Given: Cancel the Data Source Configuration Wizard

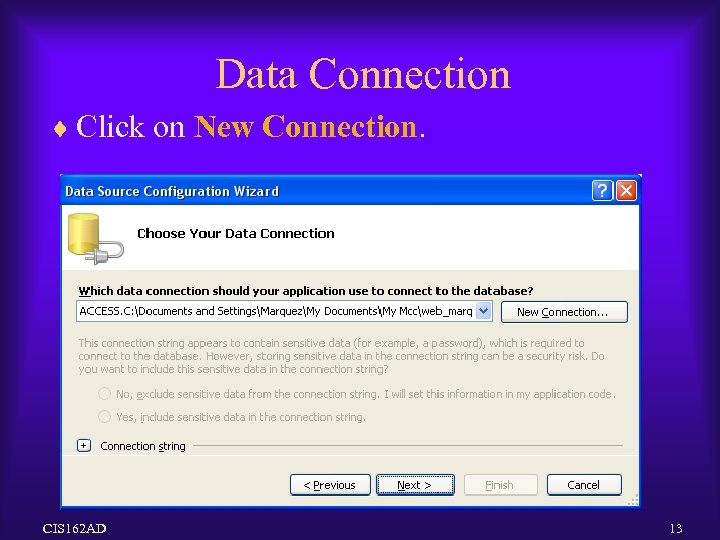Looking at the screenshot, I should (x=584, y=485).
